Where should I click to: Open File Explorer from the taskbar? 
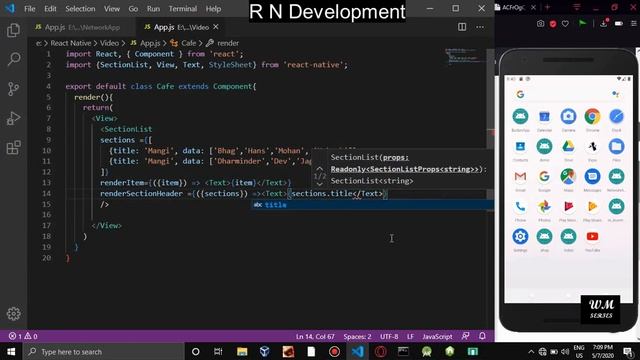pos(242,351)
